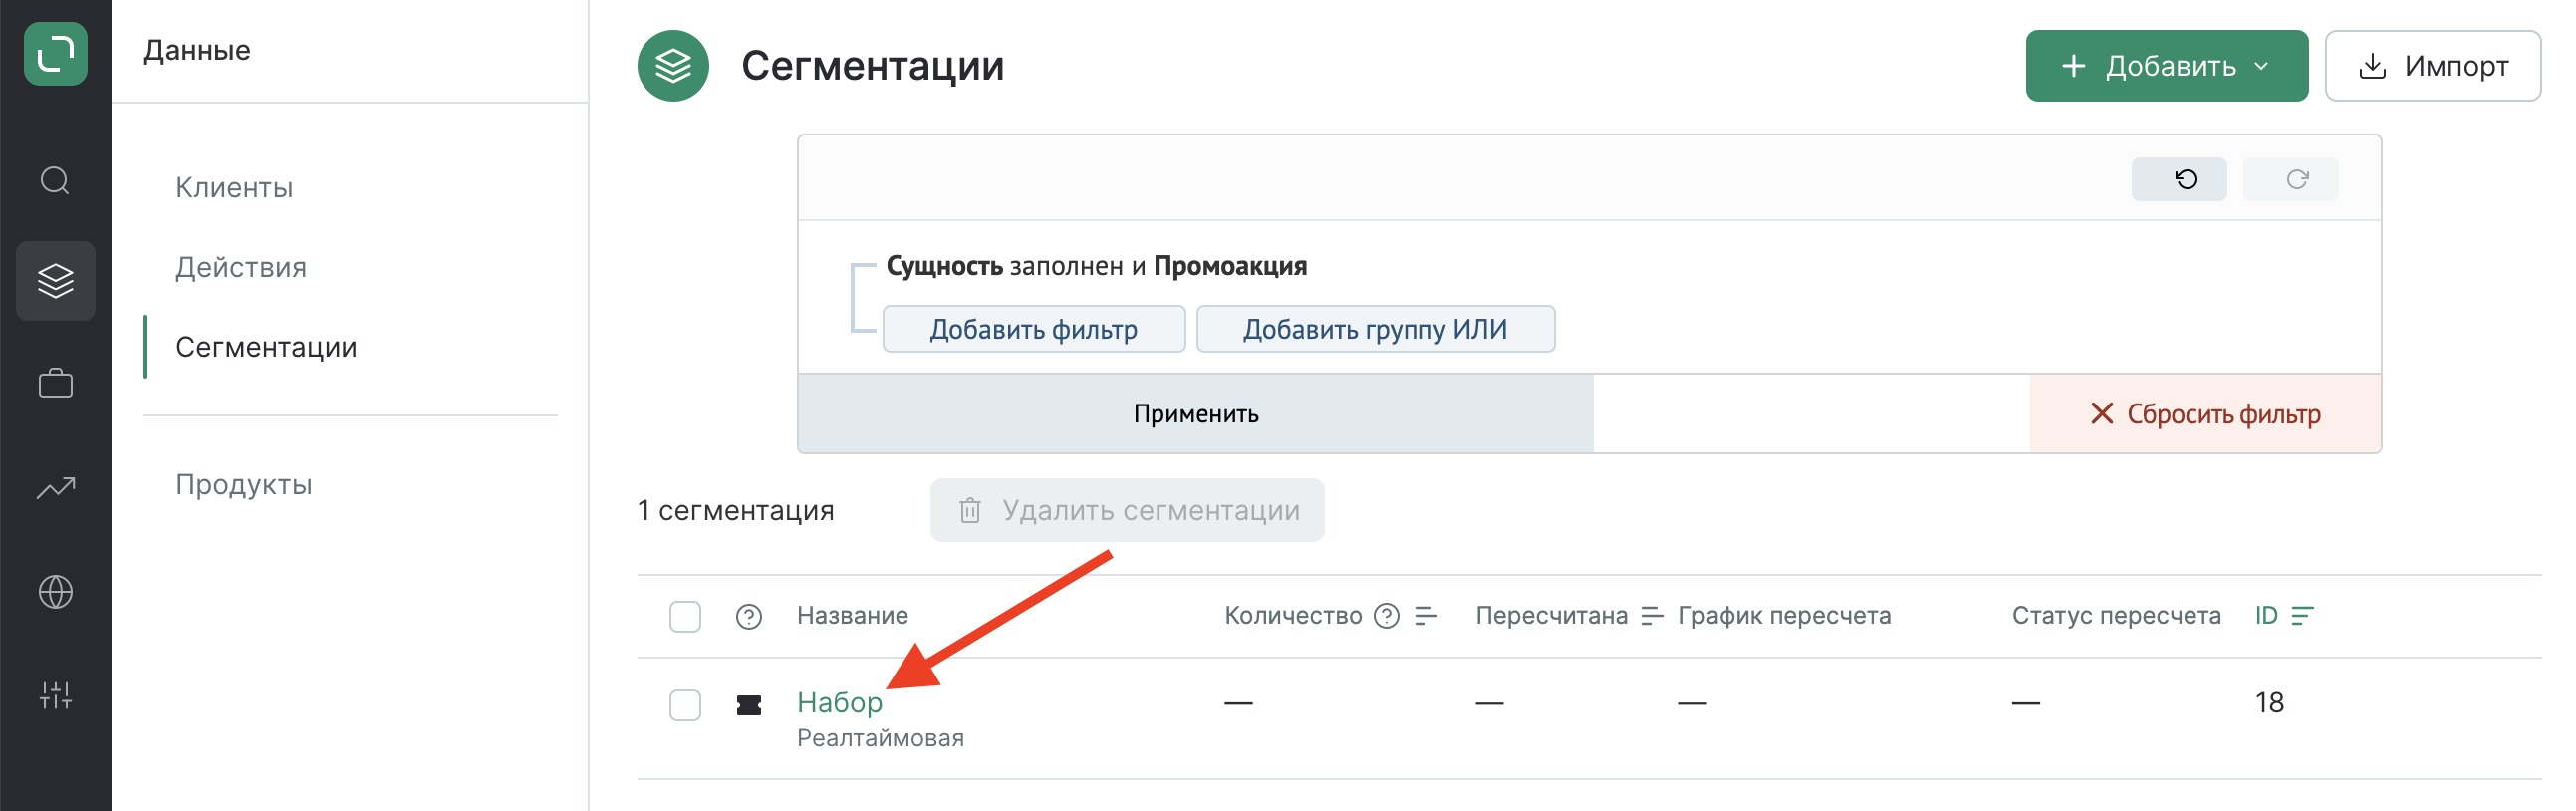This screenshot has width=2576, height=811.
Task: Open Продукты menu item
Action: click(x=244, y=484)
